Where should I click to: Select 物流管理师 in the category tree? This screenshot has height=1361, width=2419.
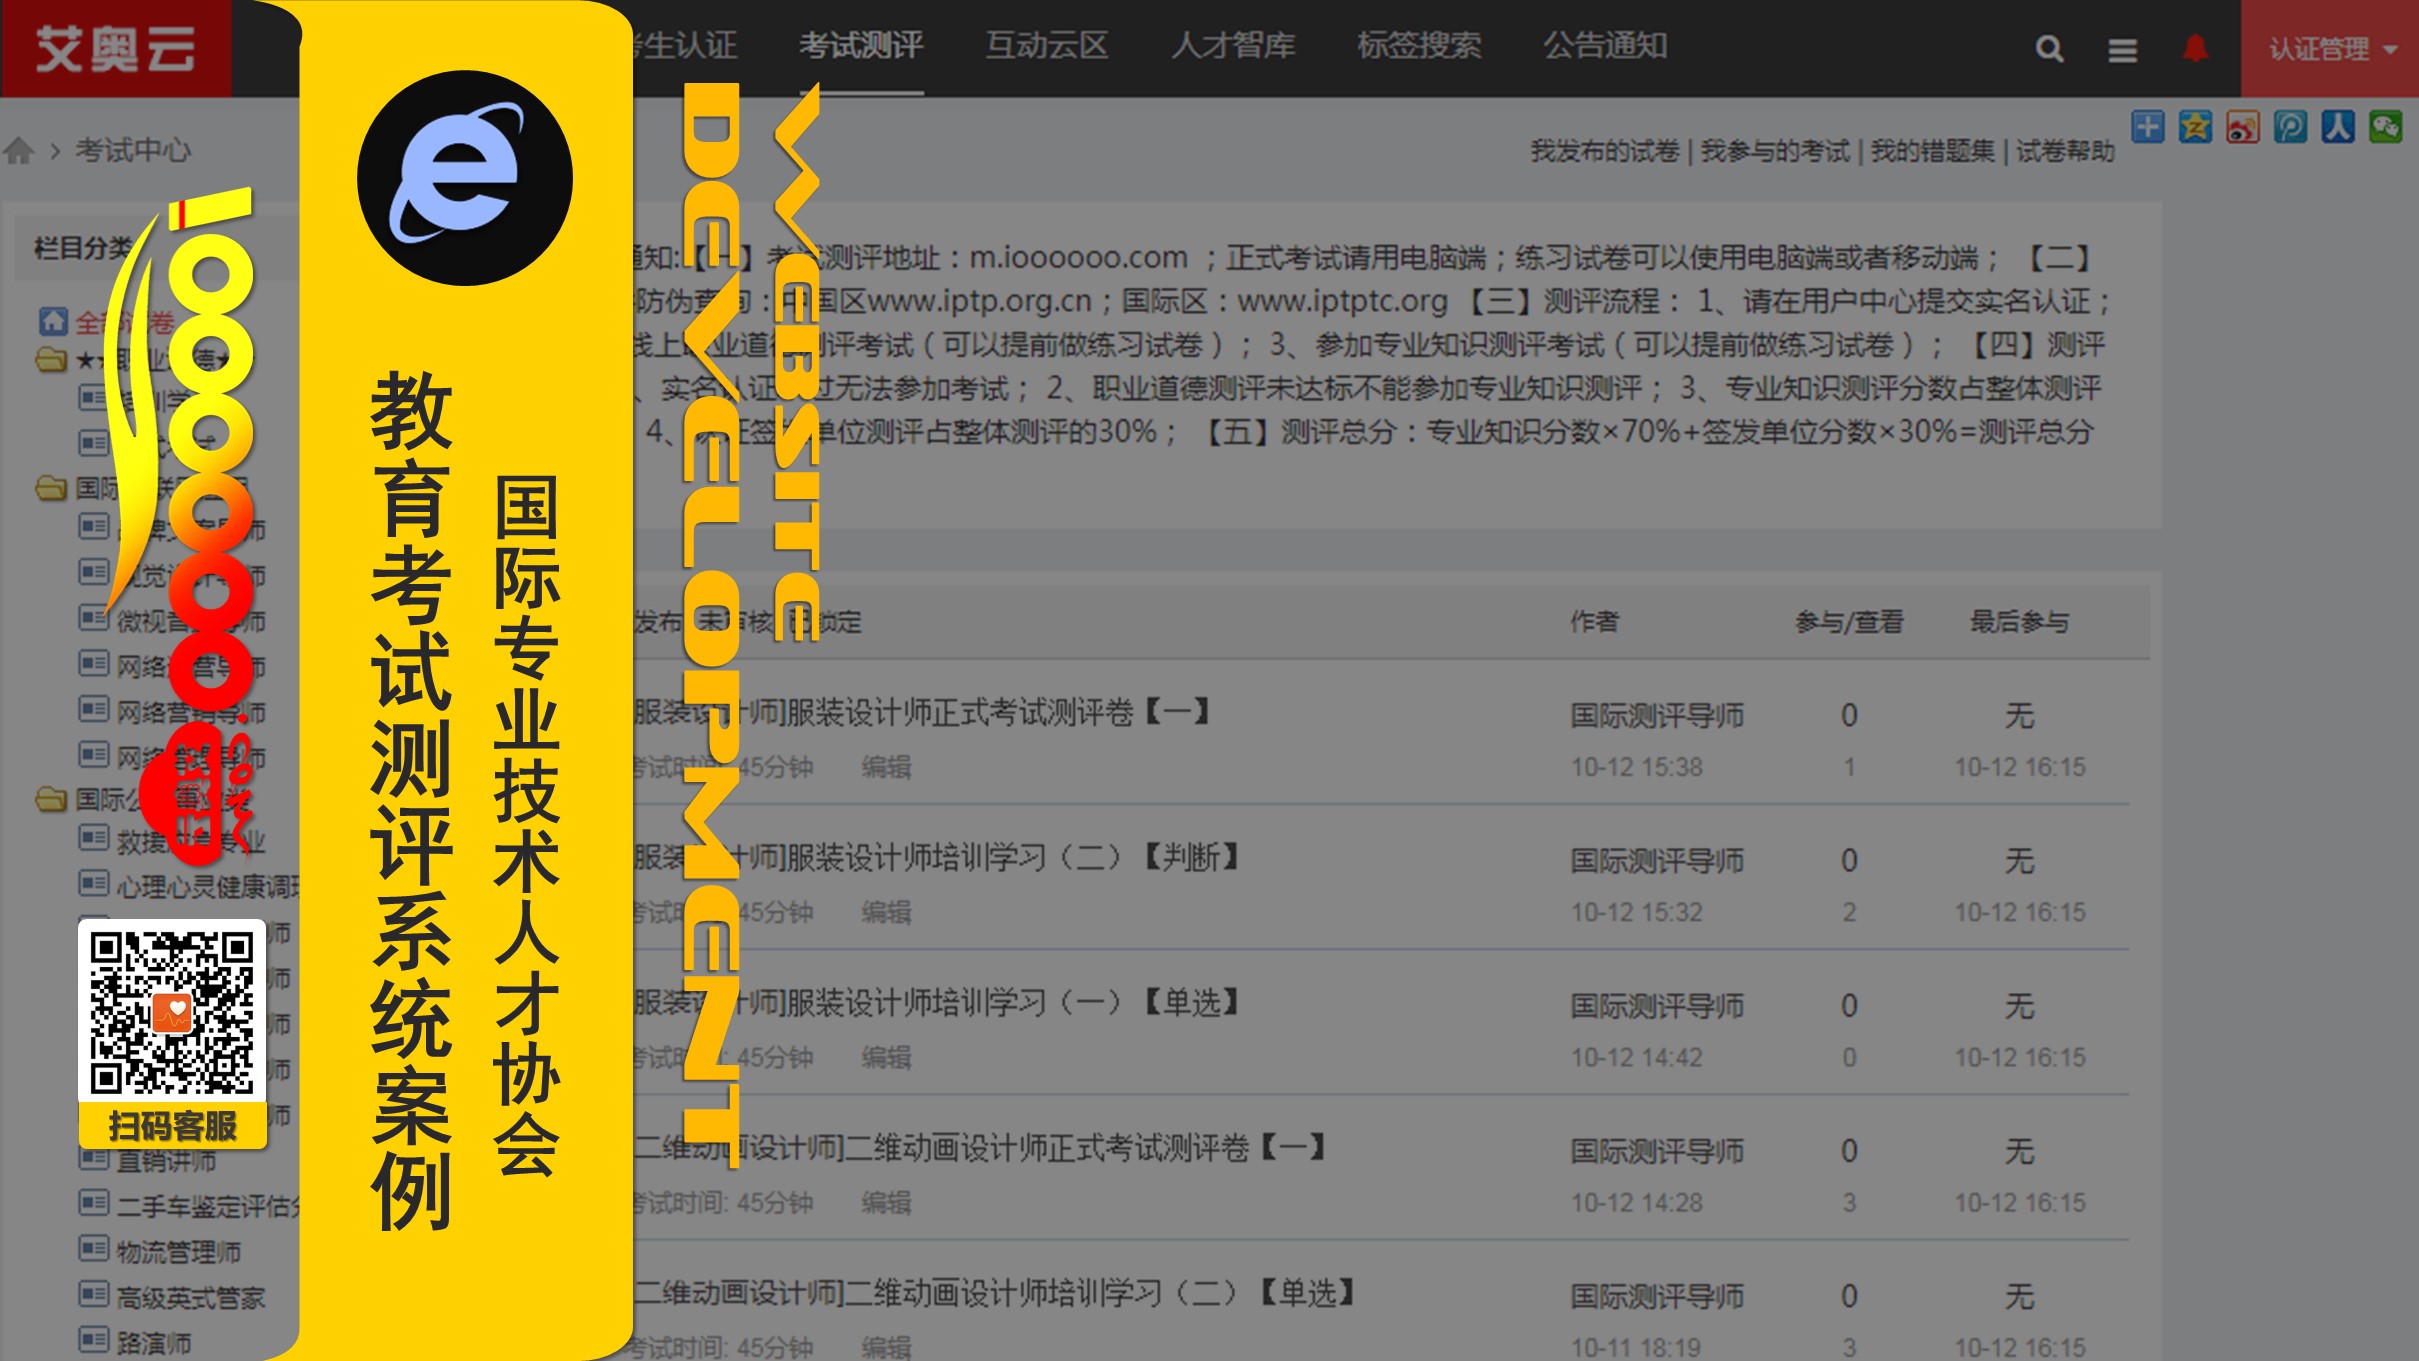178,1252
